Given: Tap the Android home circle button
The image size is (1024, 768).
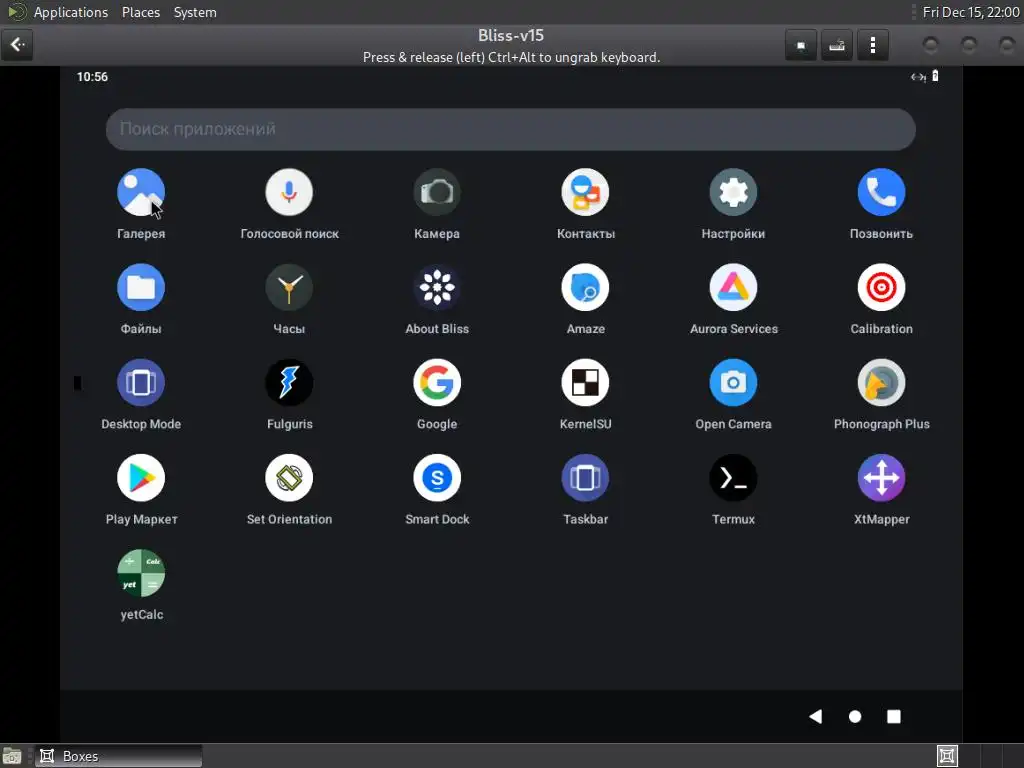Looking at the screenshot, I should tap(855, 716).
